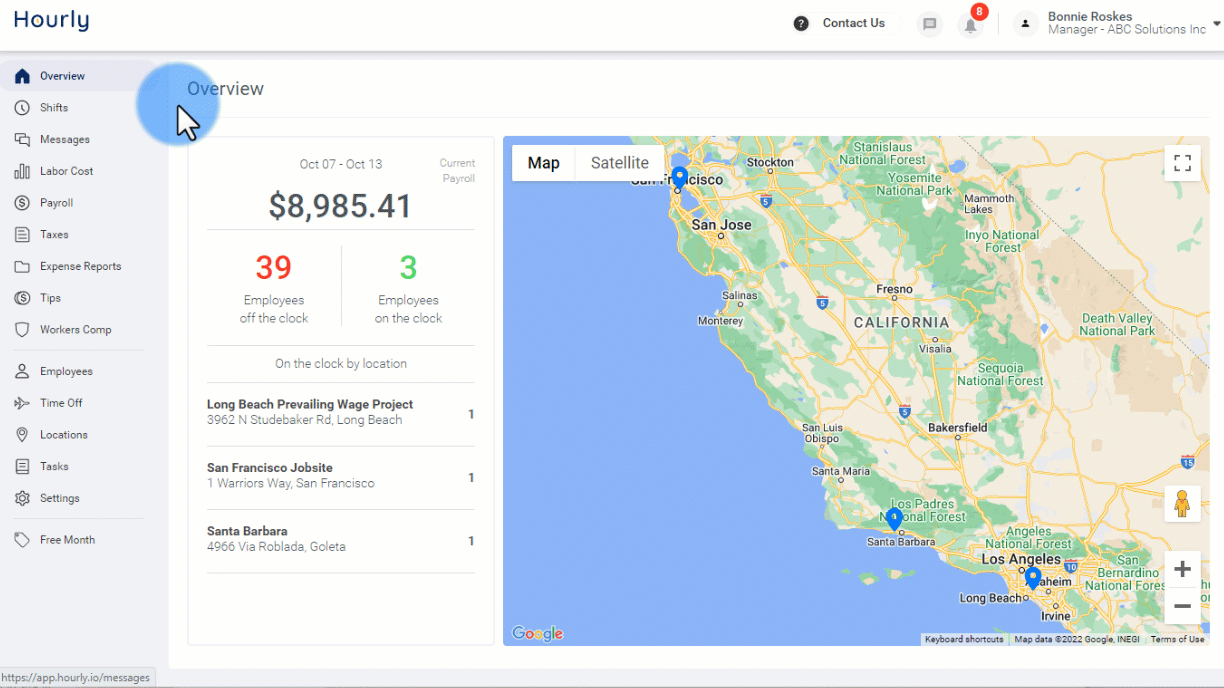Switch map to Map view
Image resolution: width=1224 pixels, height=688 pixels.
pos(544,163)
